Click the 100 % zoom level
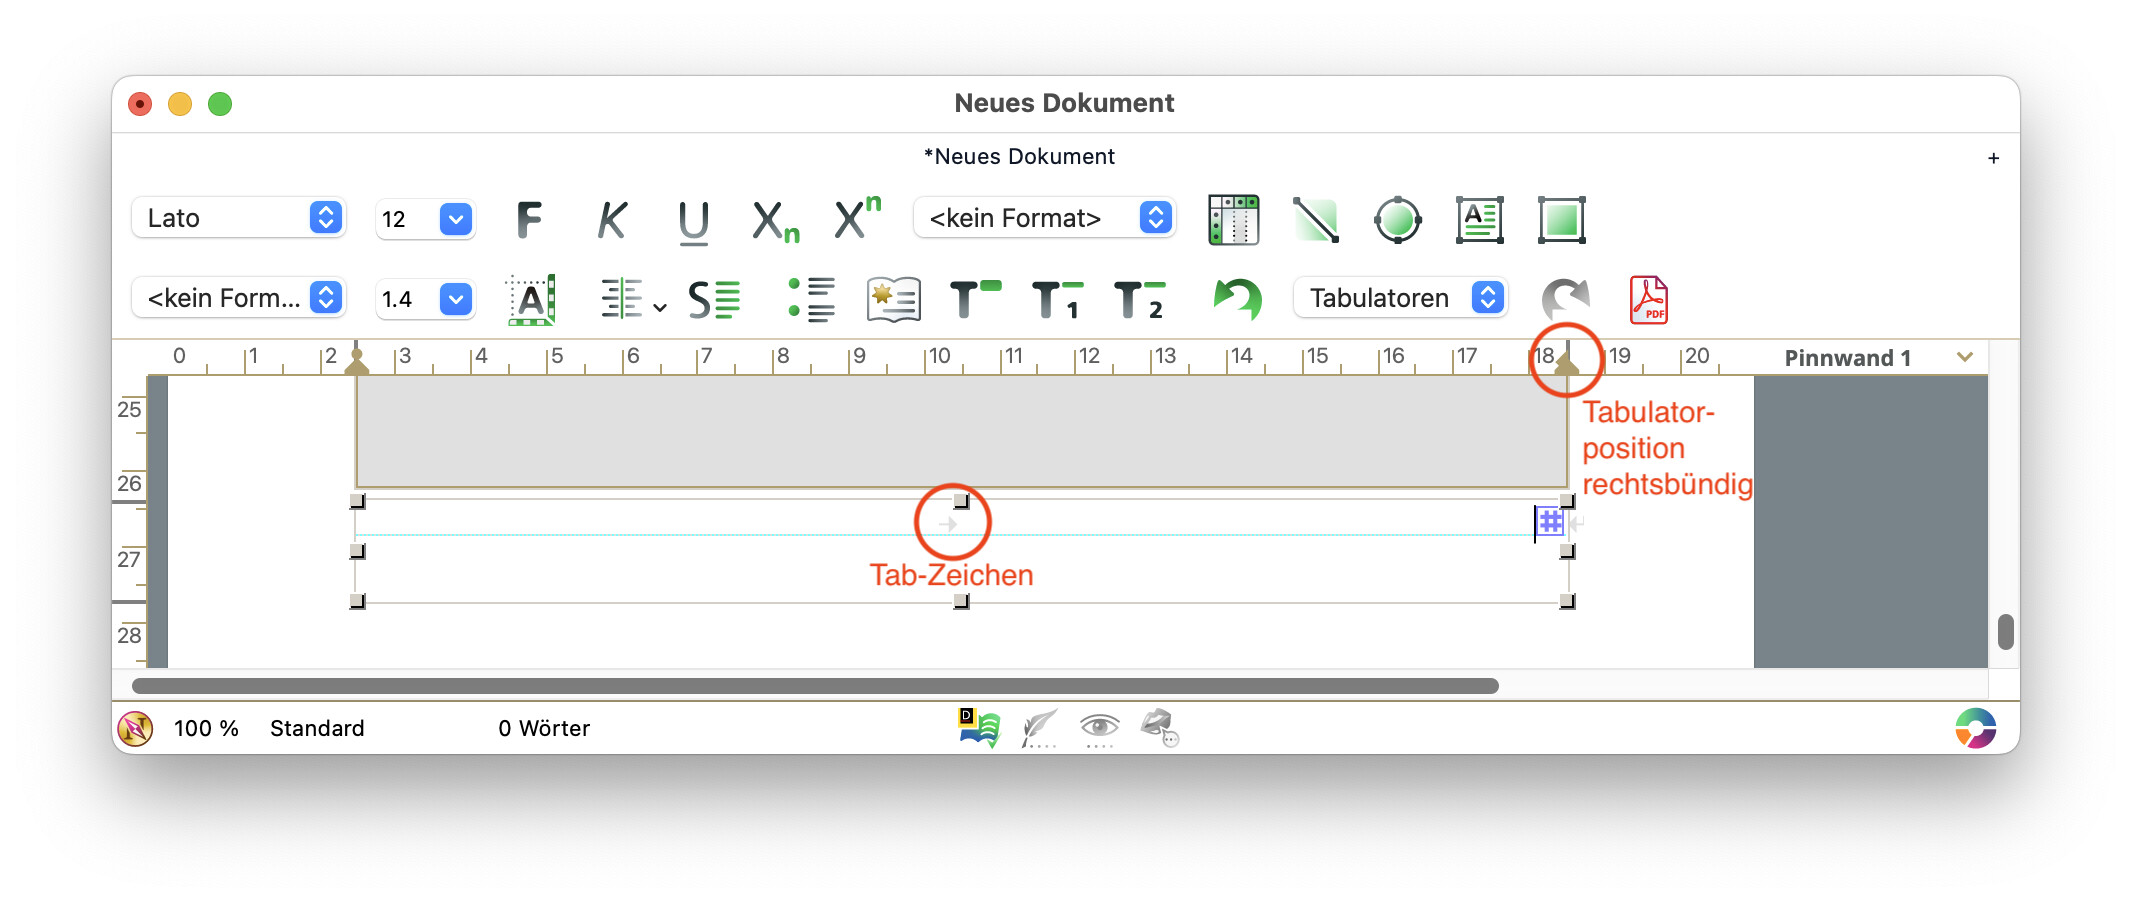Image resolution: width=2132 pixels, height=902 pixels. tap(206, 728)
